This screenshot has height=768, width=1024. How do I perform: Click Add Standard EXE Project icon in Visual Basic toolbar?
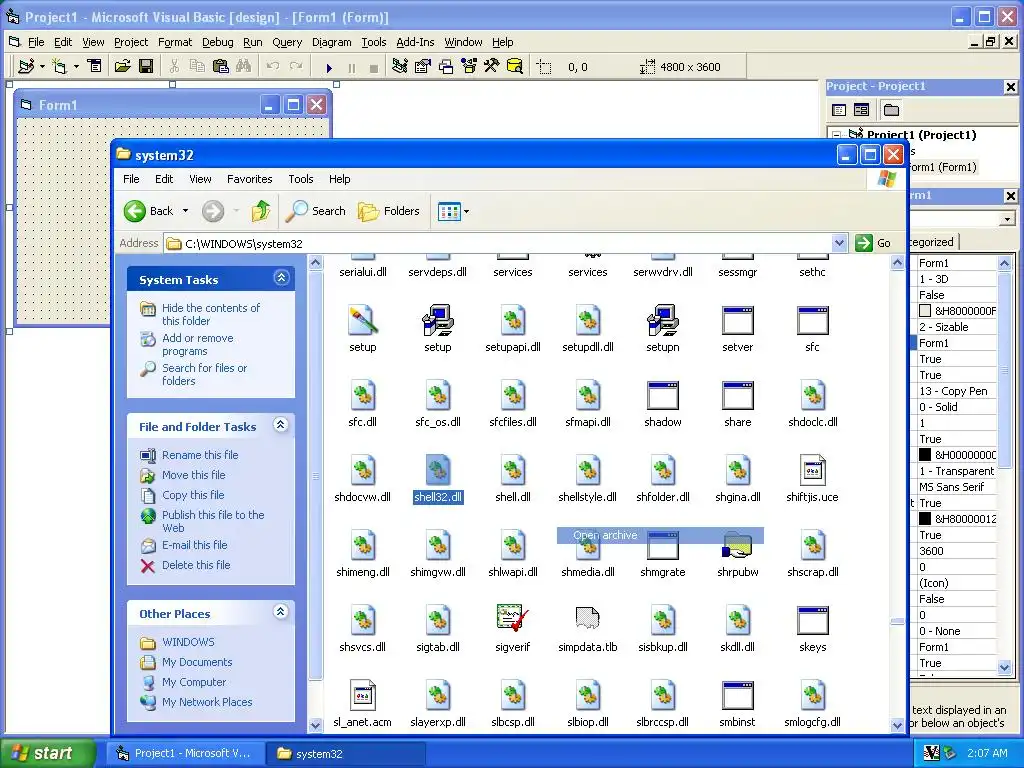tap(26, 67)
